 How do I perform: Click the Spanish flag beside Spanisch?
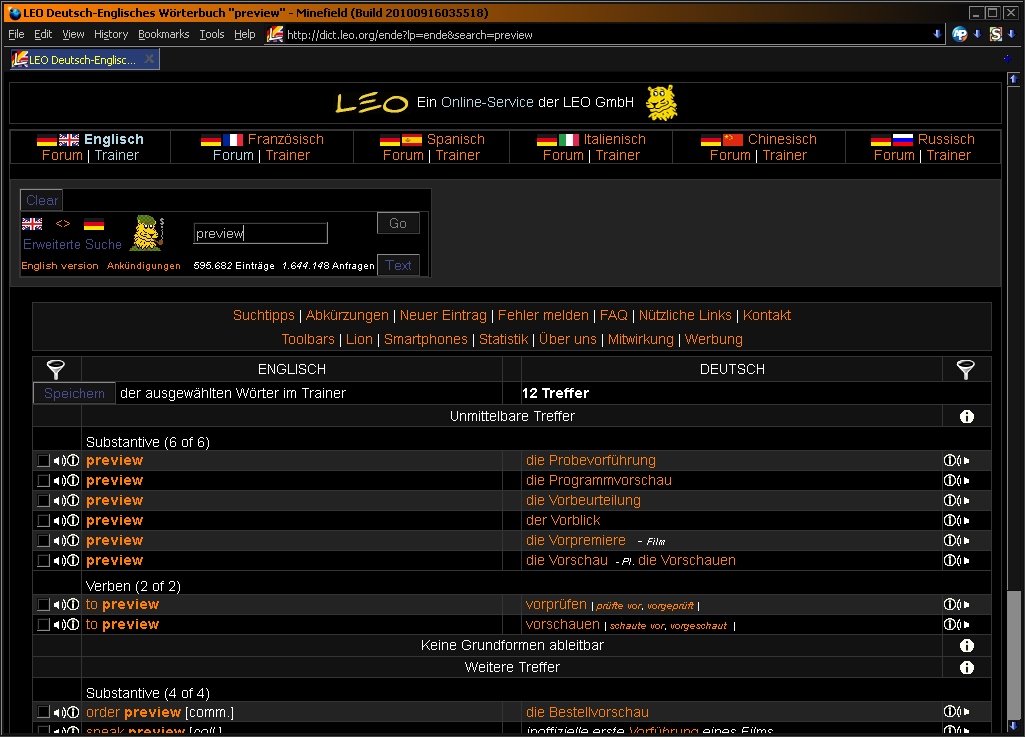[411, 139]
